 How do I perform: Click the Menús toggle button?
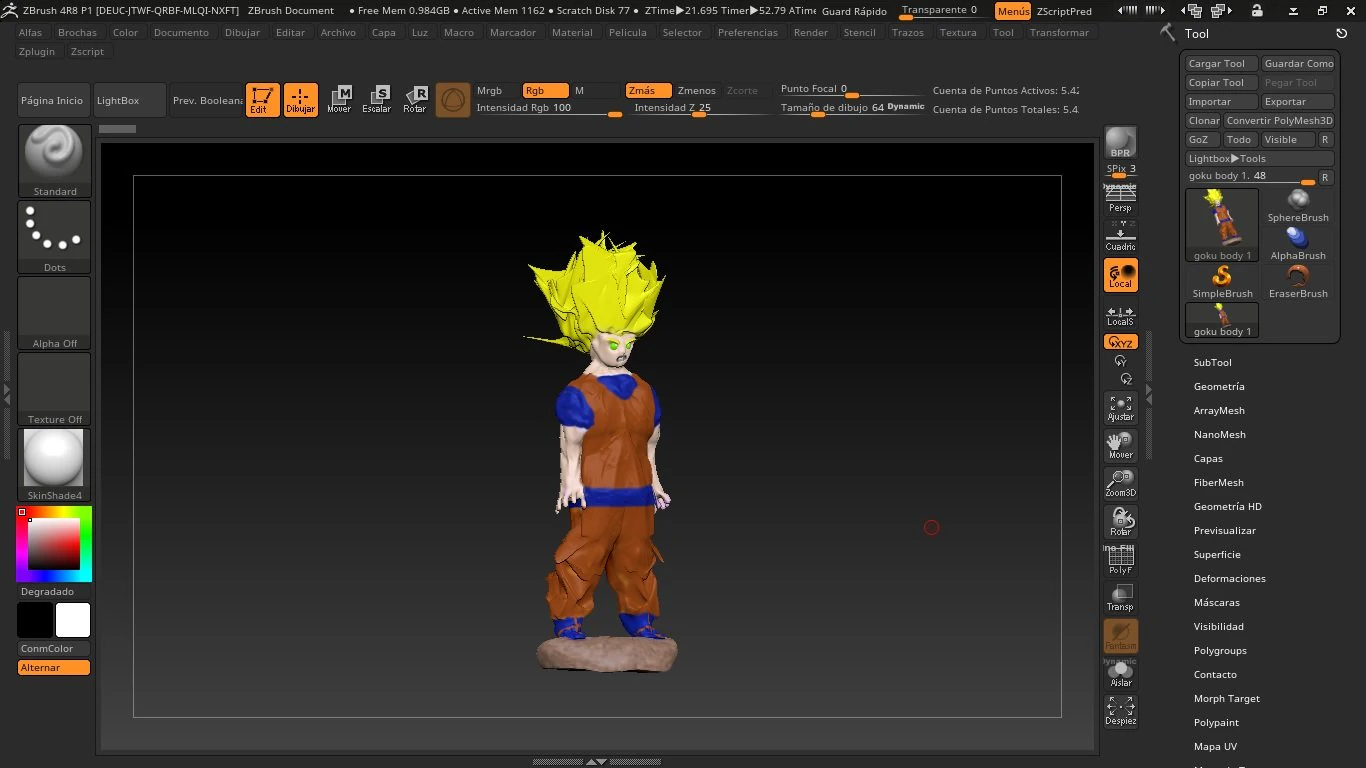[x=1013, y=11]
